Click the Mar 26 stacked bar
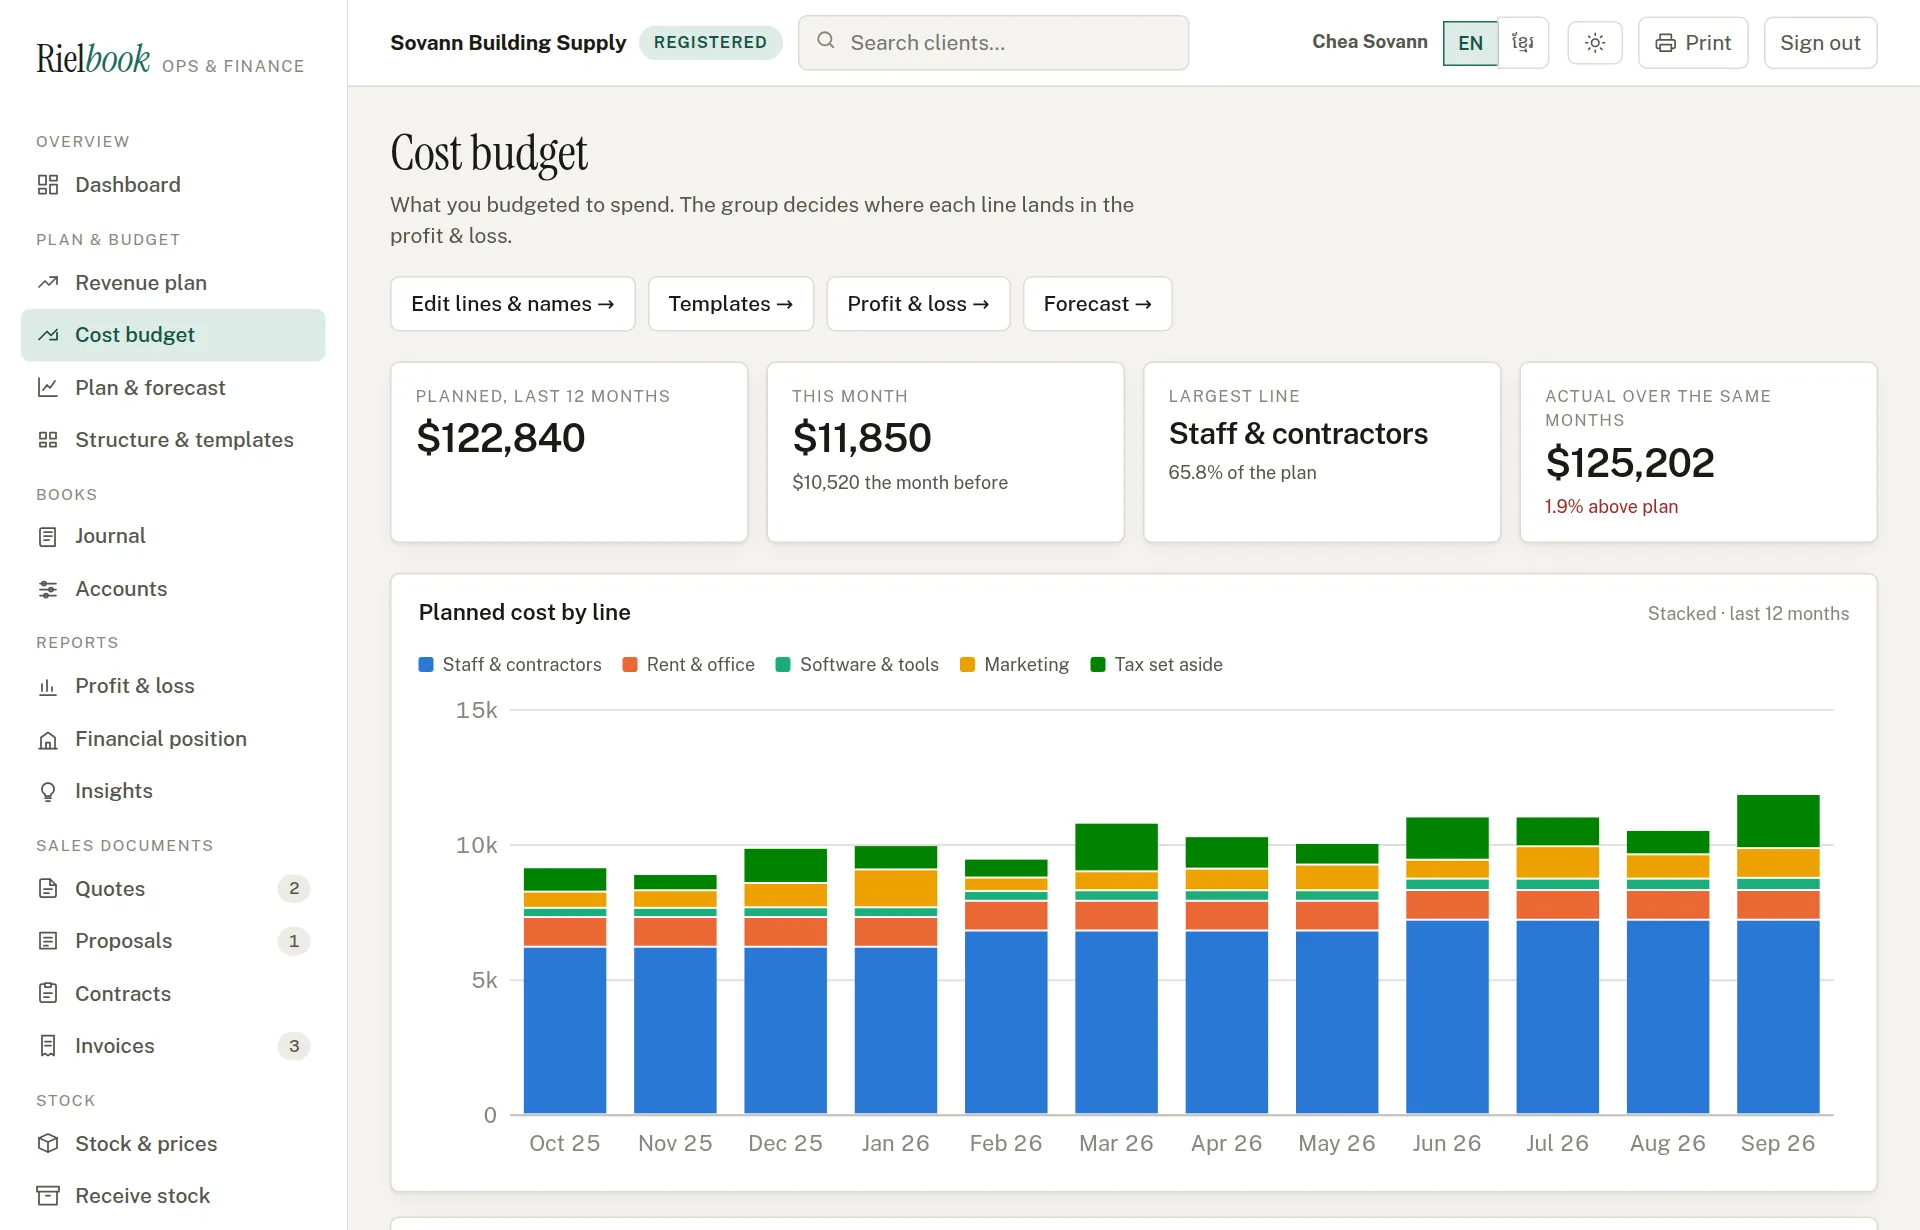 1116,968
